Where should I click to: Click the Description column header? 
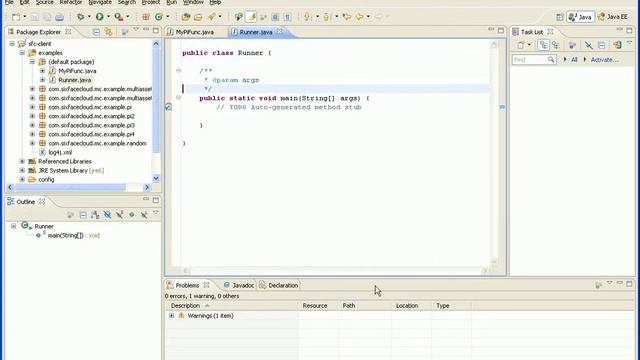(232, 305)
